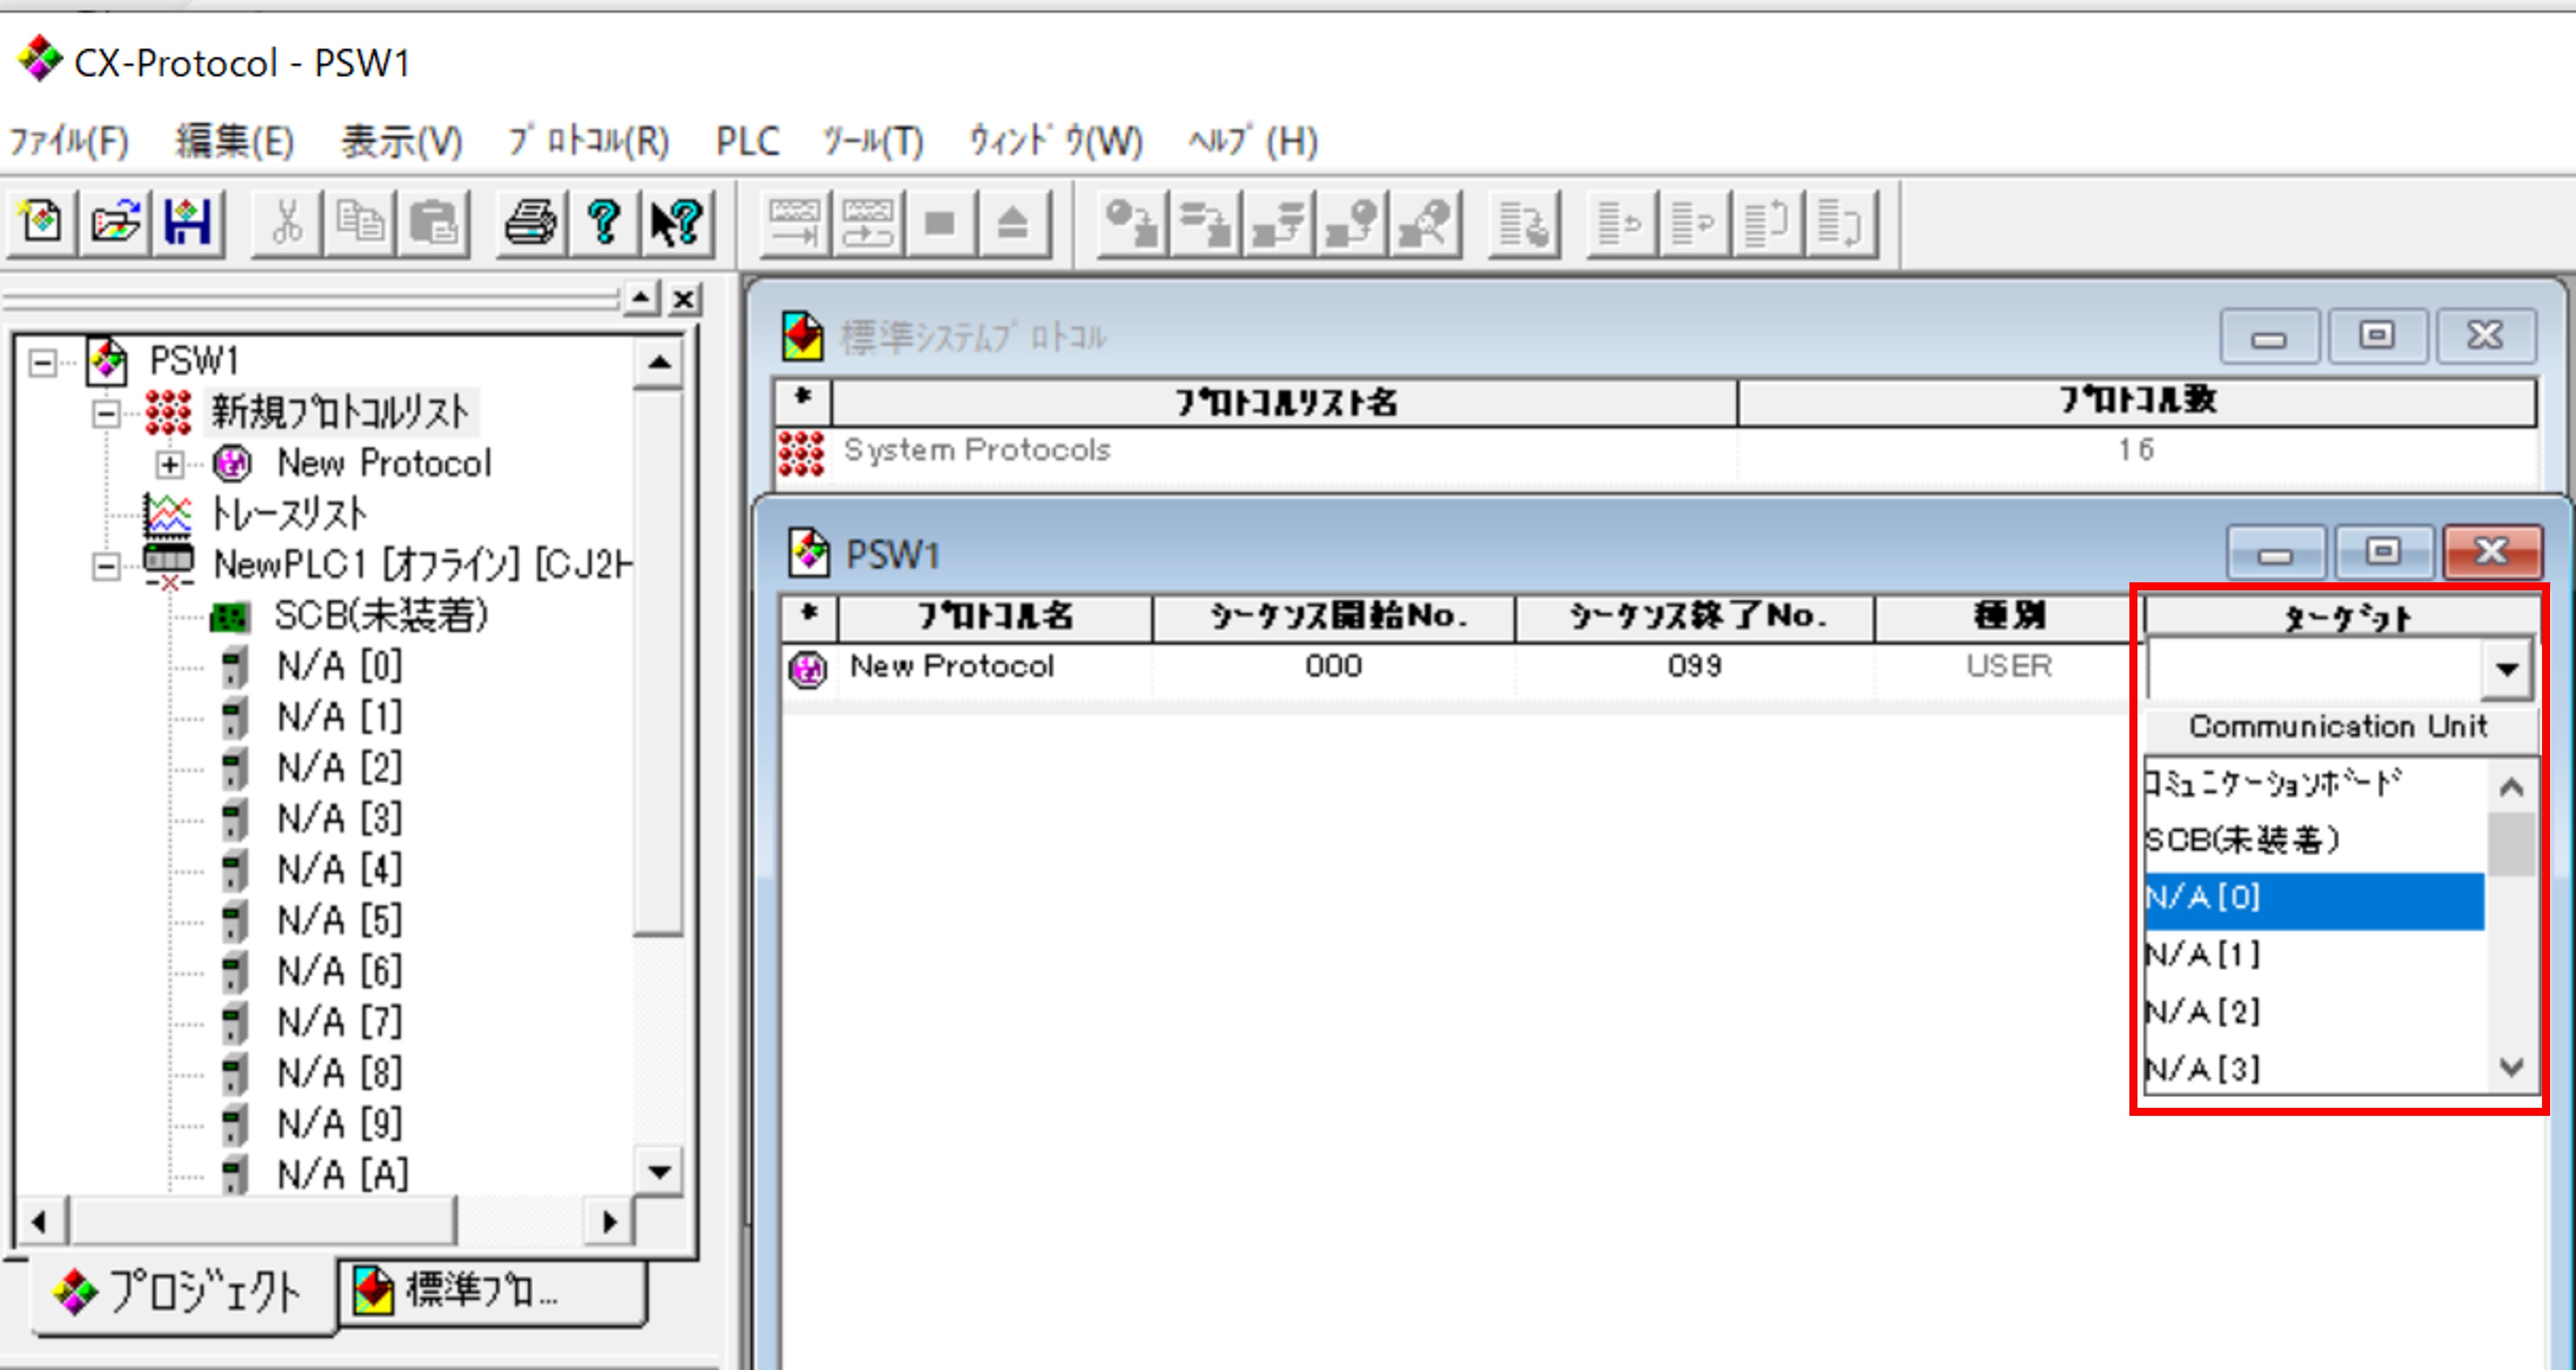This screenshot has height=1370, width=2576.
Task: Select N/A [5] unit in project tree
Action: pyautogui.click(x=340, y=920)
